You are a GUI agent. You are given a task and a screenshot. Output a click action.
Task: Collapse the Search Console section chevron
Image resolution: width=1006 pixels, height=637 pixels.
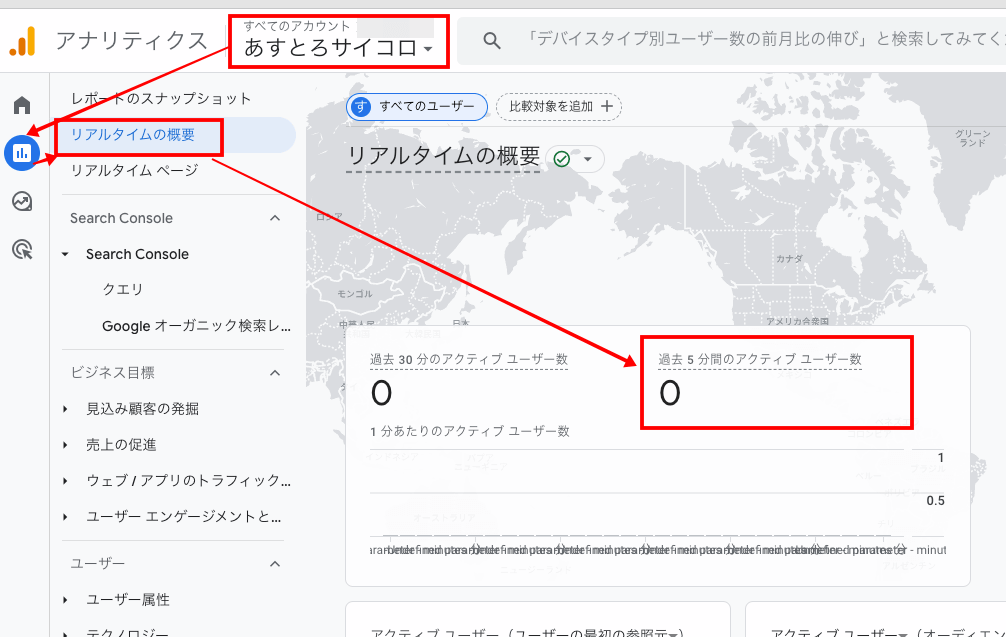click(x=275, y=218)
